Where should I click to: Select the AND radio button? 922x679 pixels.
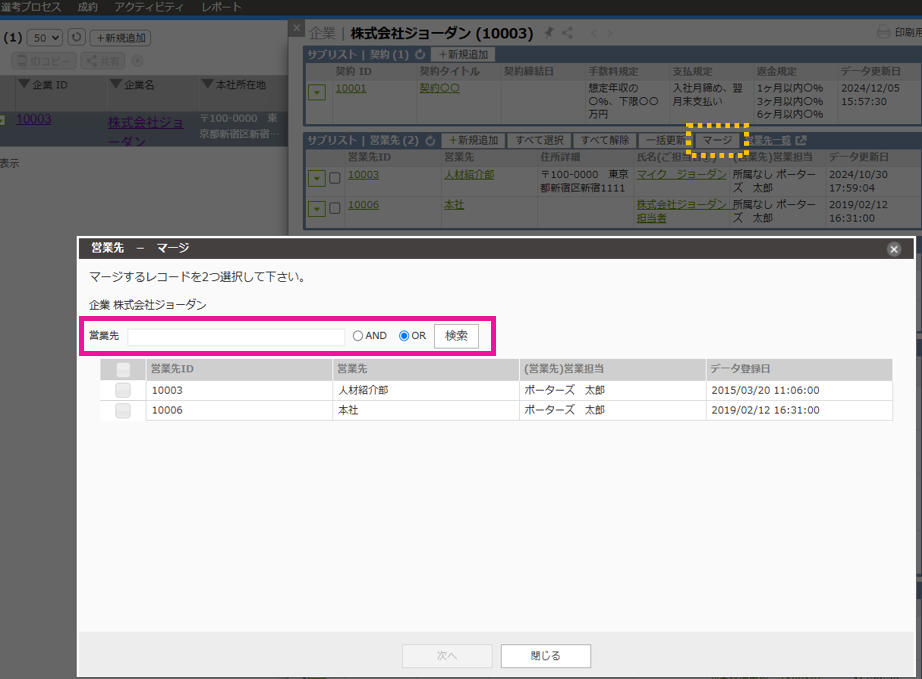click(x=358, y=336)
